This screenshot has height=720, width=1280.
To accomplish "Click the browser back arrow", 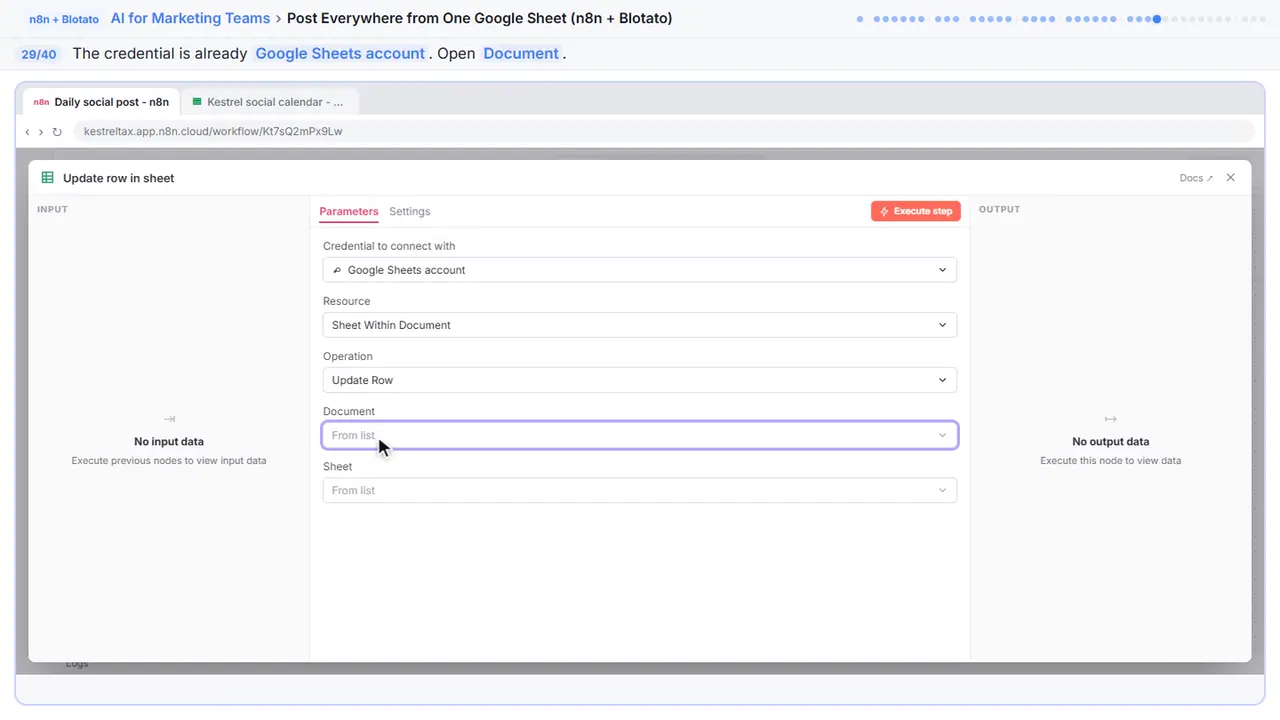I will pyautogui.click(x=27, y=131).
